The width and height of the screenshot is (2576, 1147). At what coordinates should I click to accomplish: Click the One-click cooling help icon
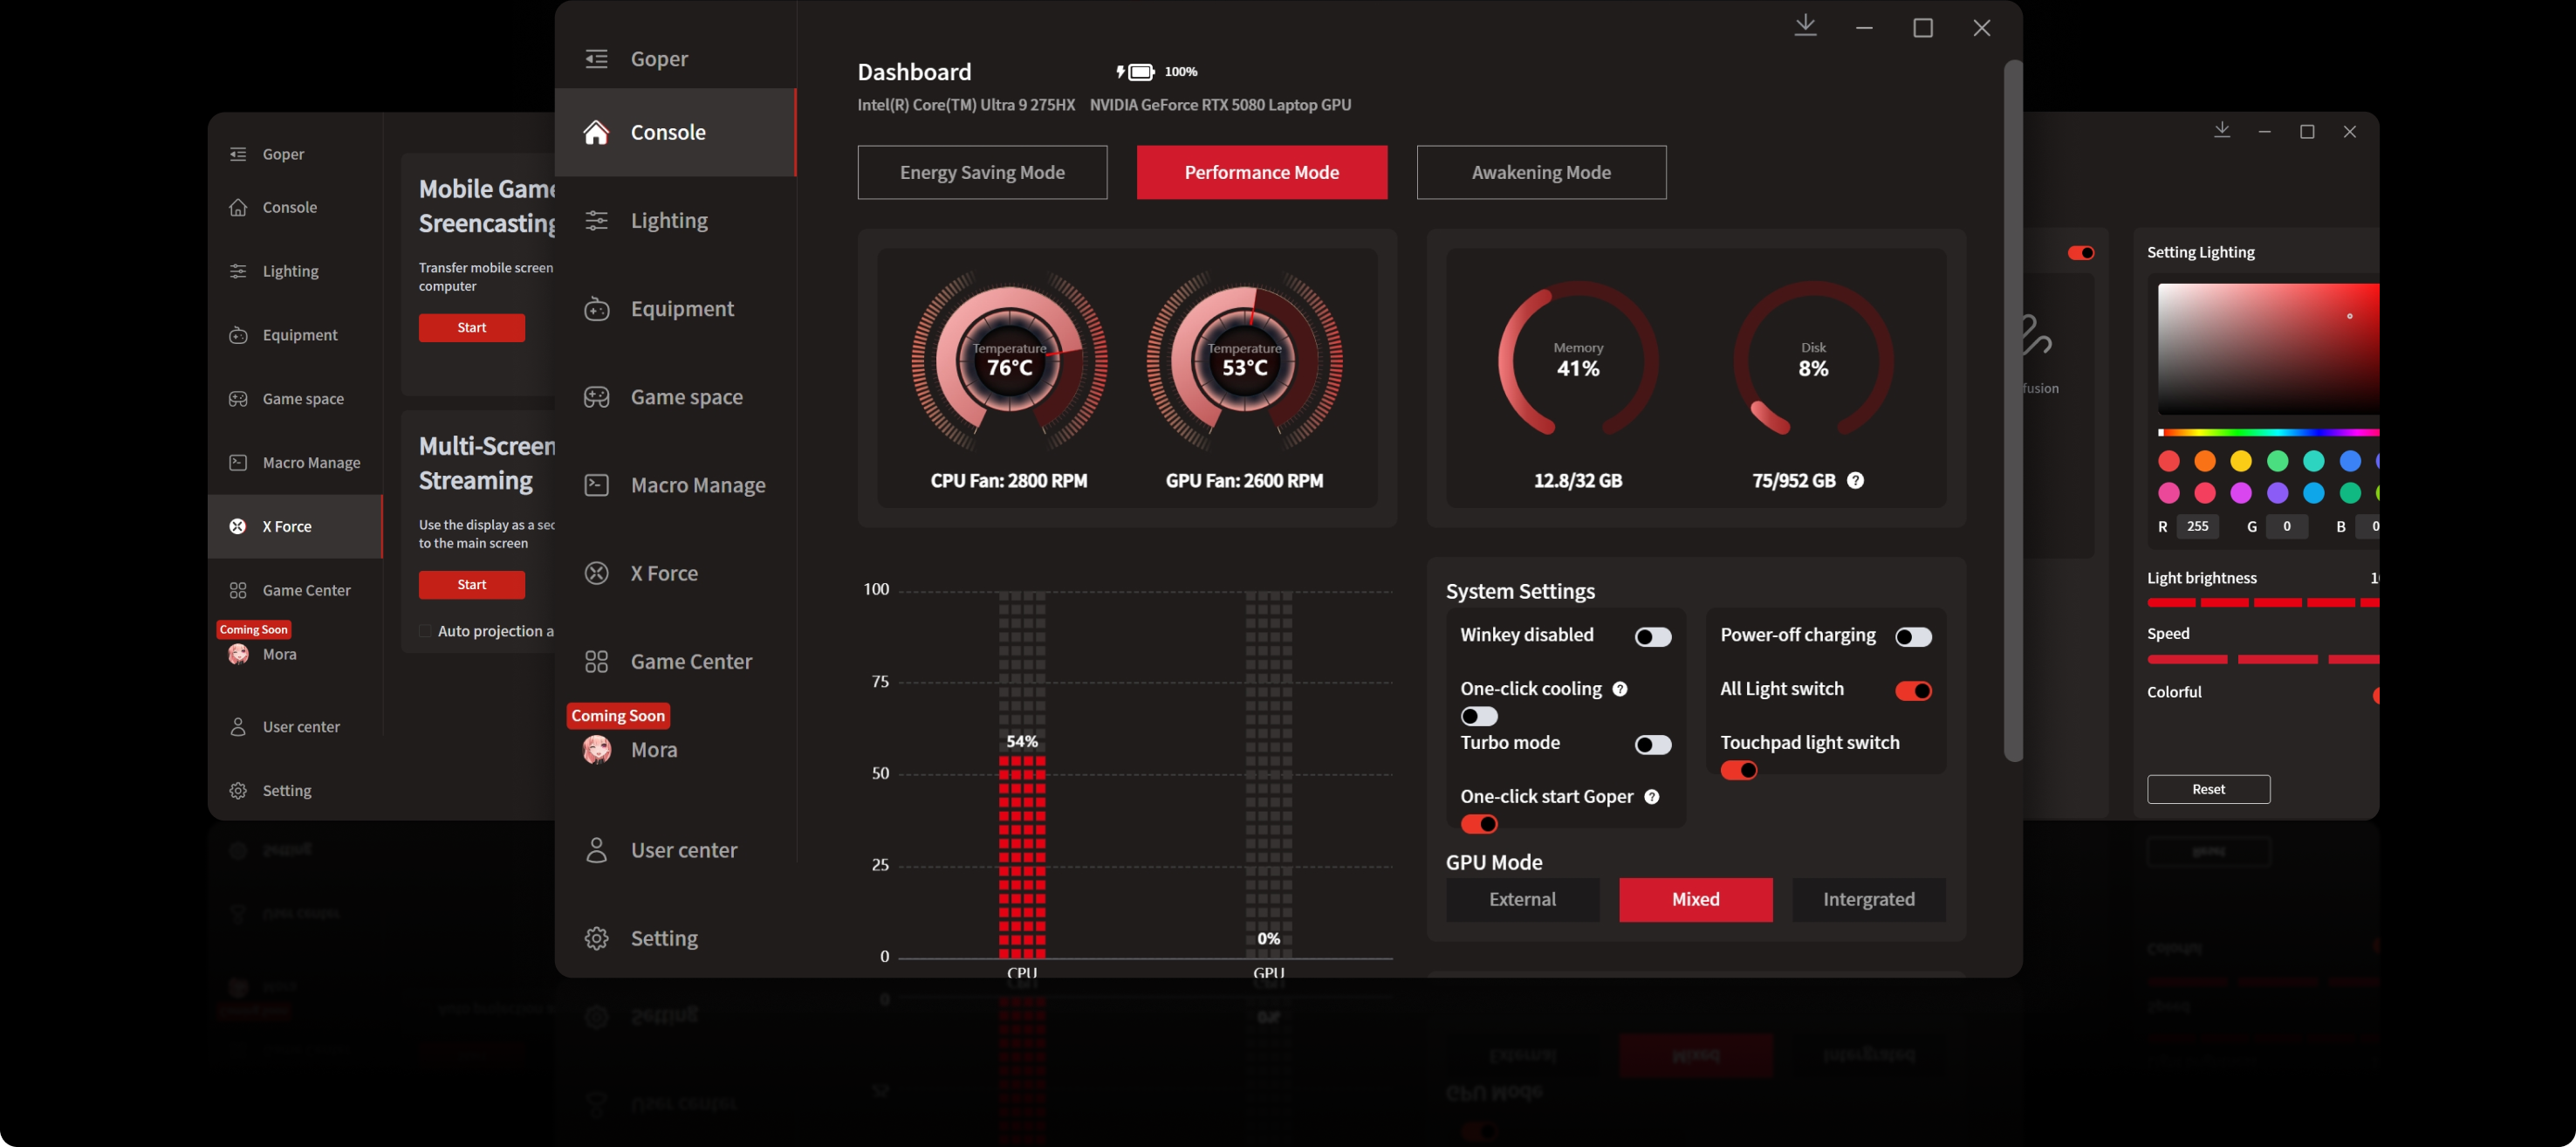(x=1620, y=689)
